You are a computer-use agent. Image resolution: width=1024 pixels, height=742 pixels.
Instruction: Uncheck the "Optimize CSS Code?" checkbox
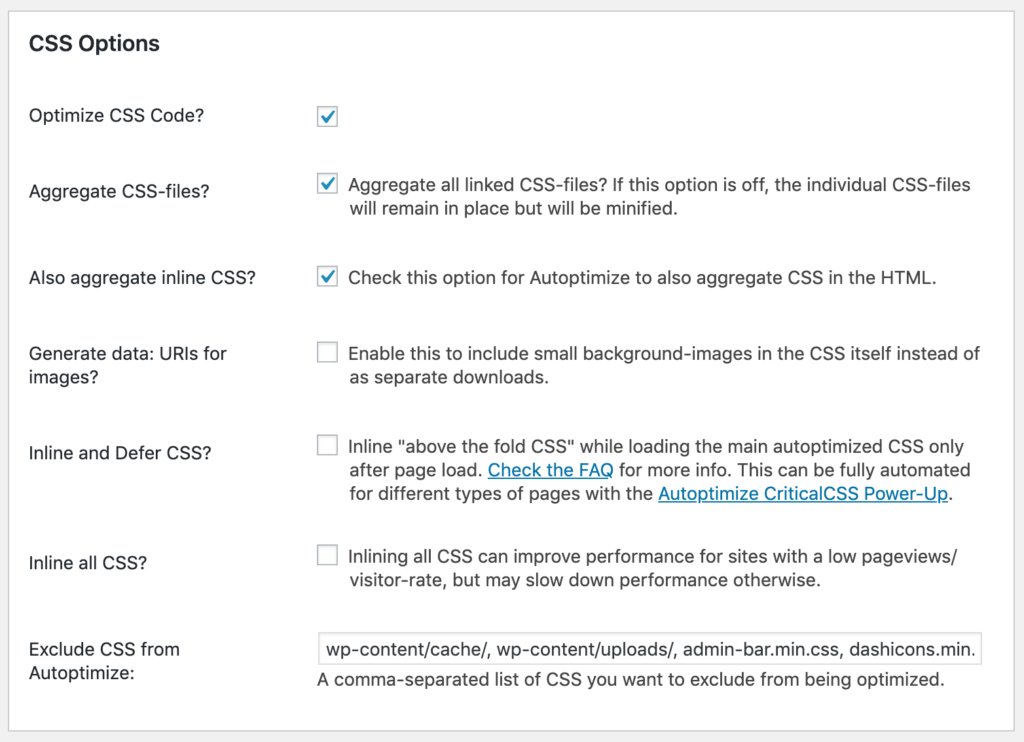327,116
